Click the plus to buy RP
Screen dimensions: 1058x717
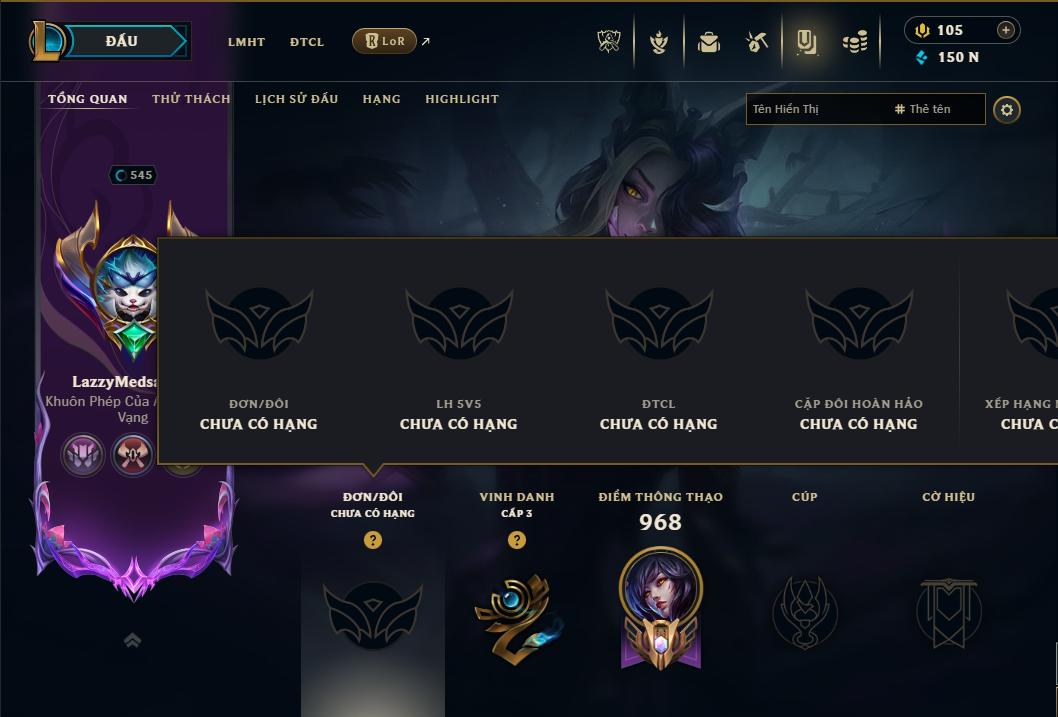click(1005, 30)
